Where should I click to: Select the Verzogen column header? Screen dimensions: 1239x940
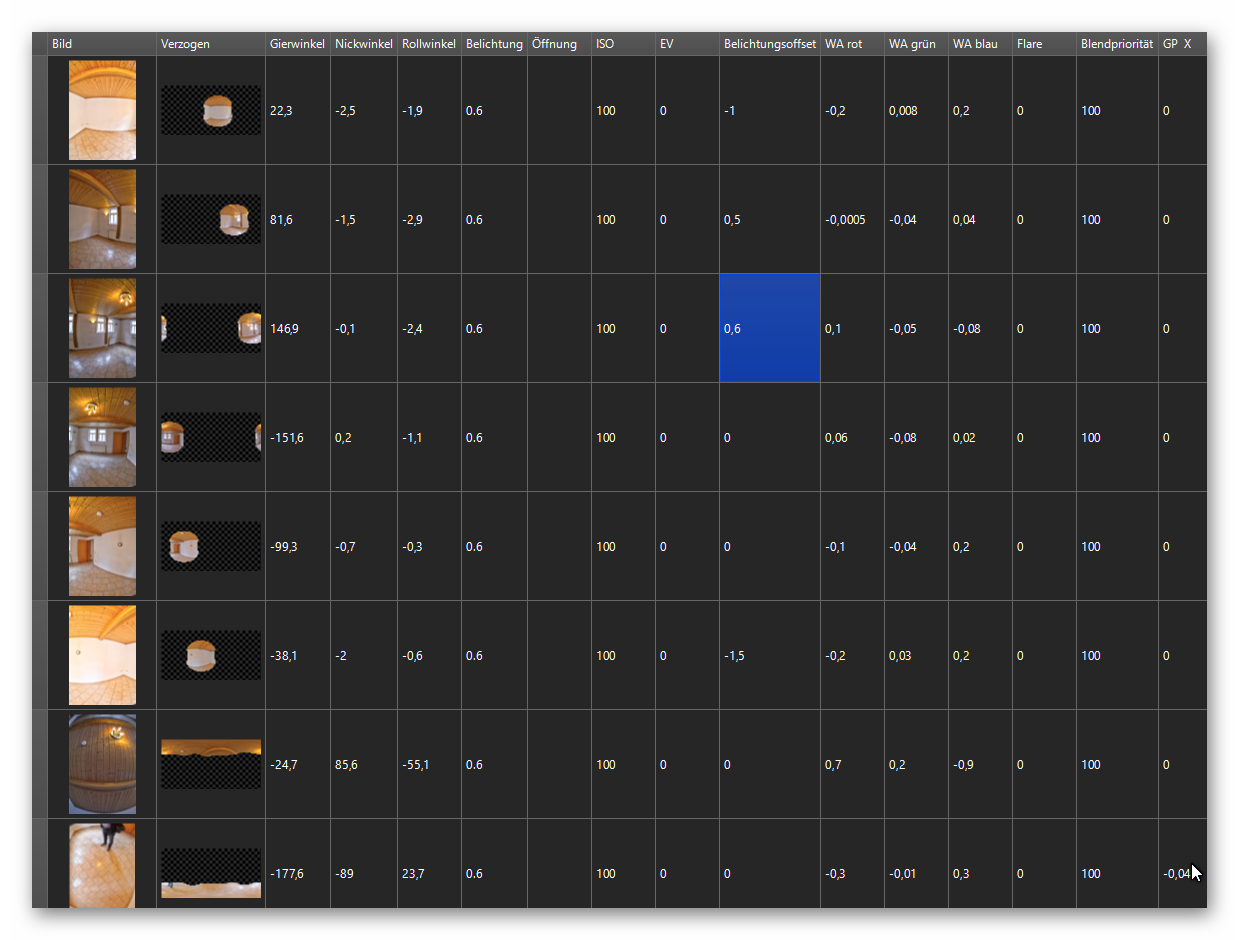tap(210, 44)
